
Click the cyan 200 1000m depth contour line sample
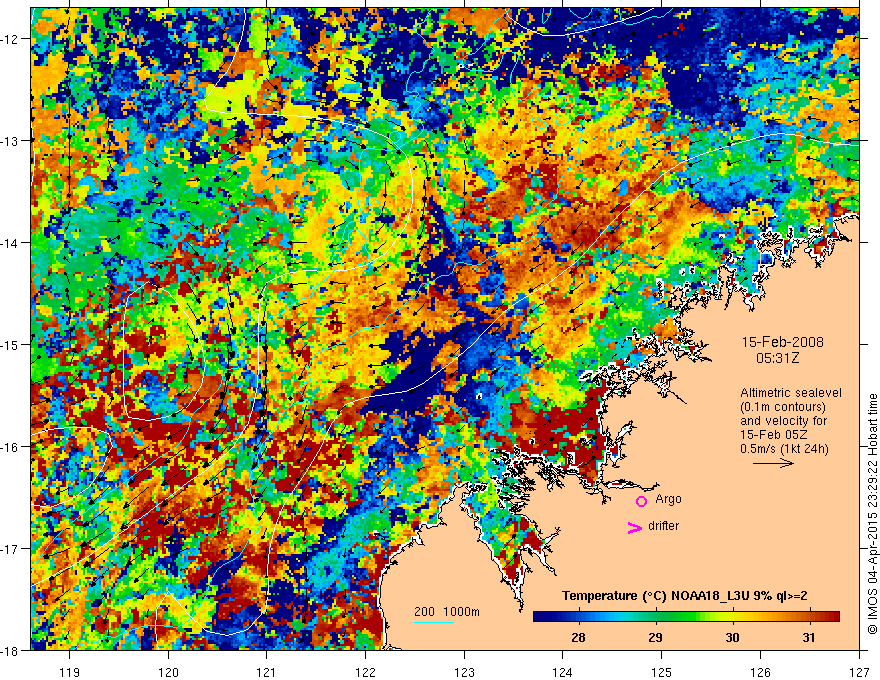pyautogui.click(x=434, y=622)
